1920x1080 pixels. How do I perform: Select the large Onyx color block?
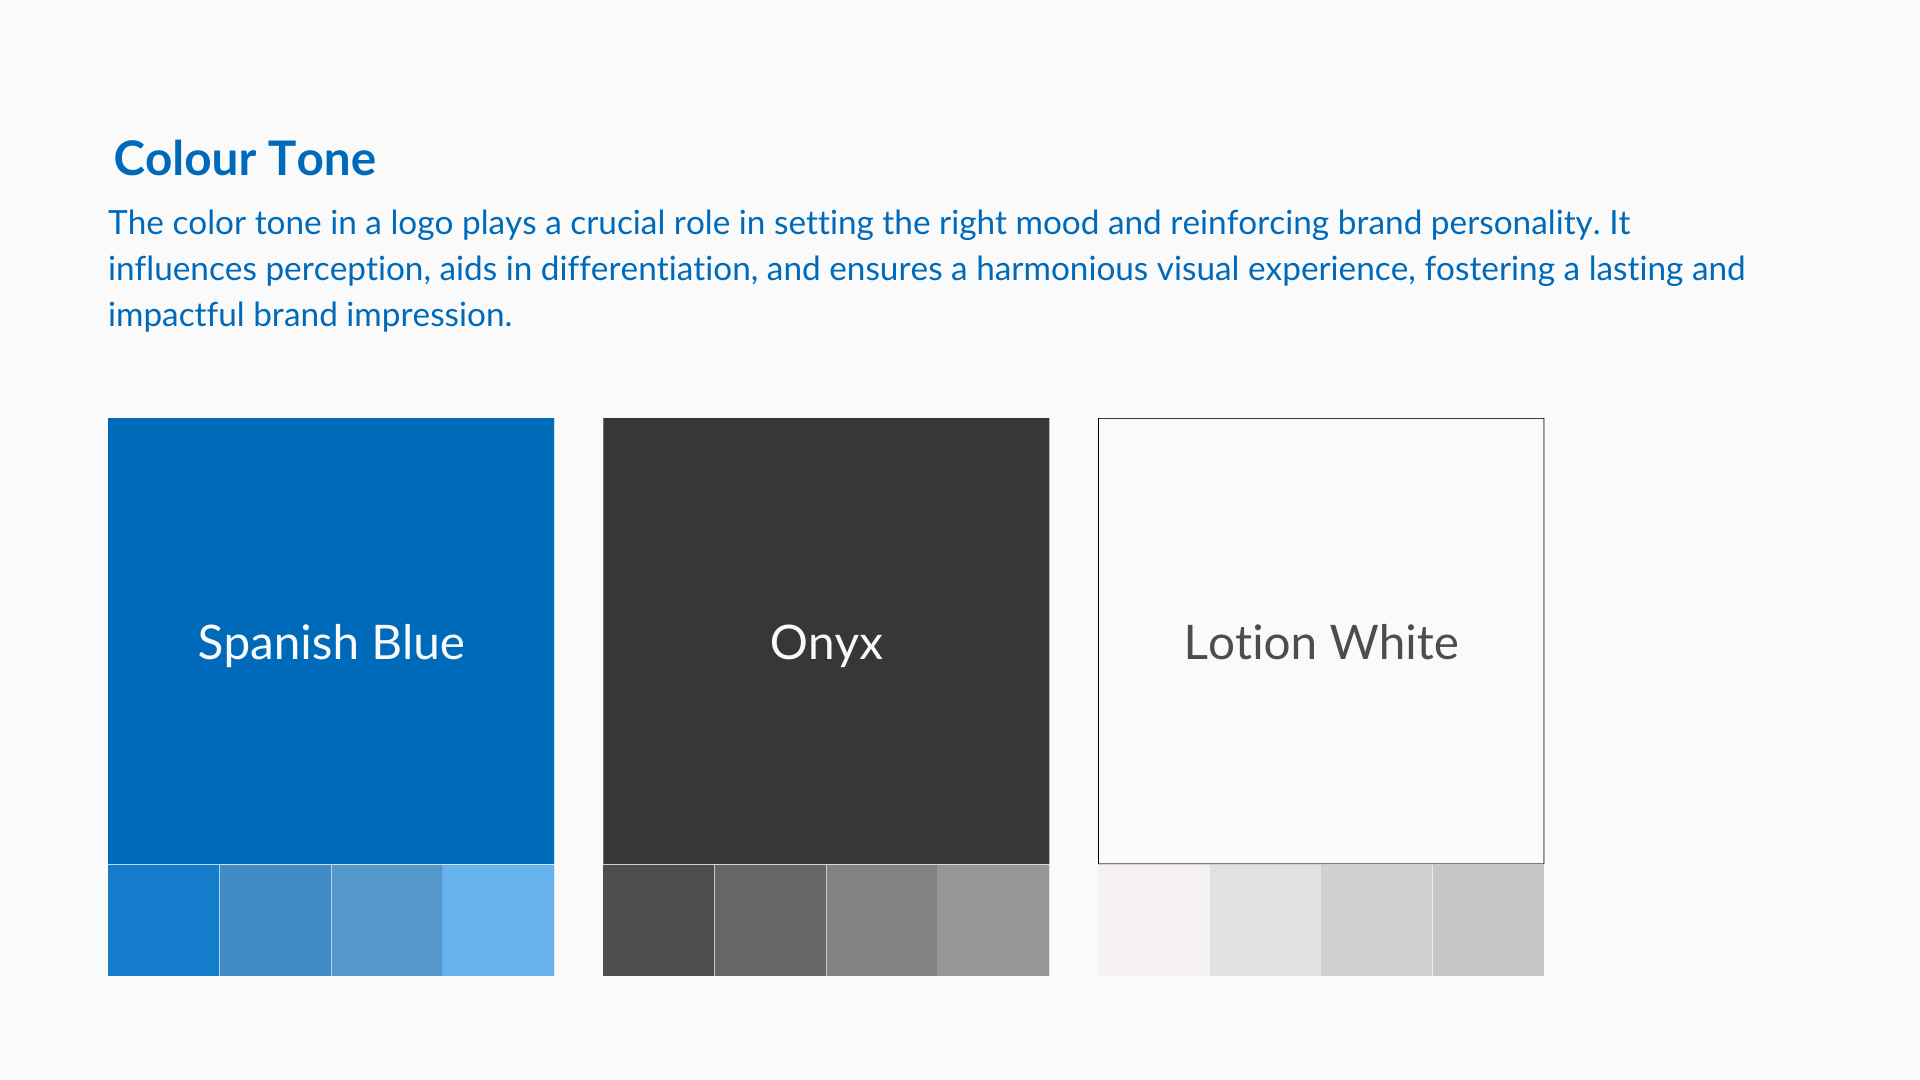click(x=826, y=641)
